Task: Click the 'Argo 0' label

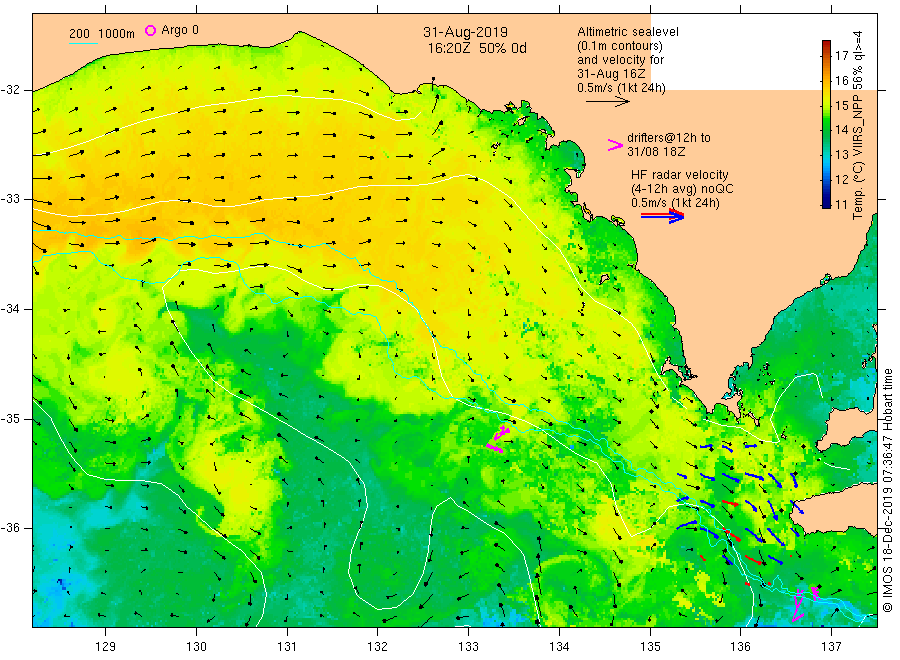Action: coord(180,30)
